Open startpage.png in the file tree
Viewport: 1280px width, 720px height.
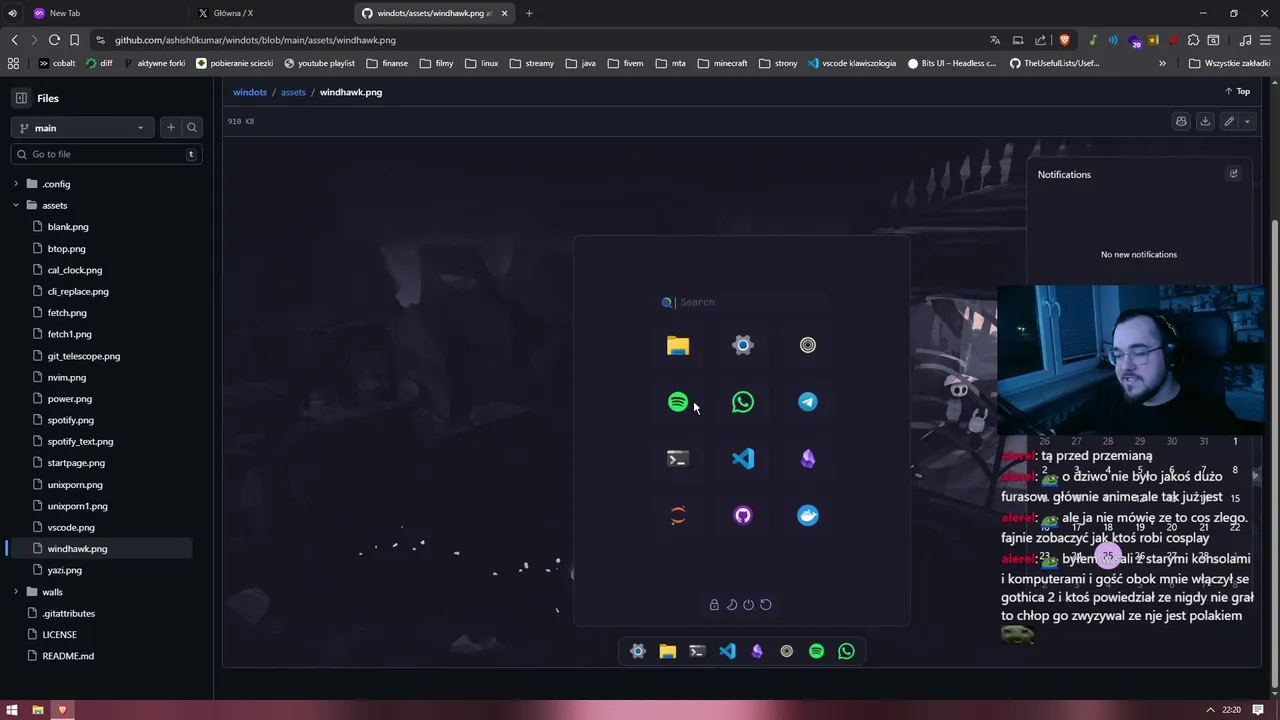pyautogui.click(x=76, y=463)
